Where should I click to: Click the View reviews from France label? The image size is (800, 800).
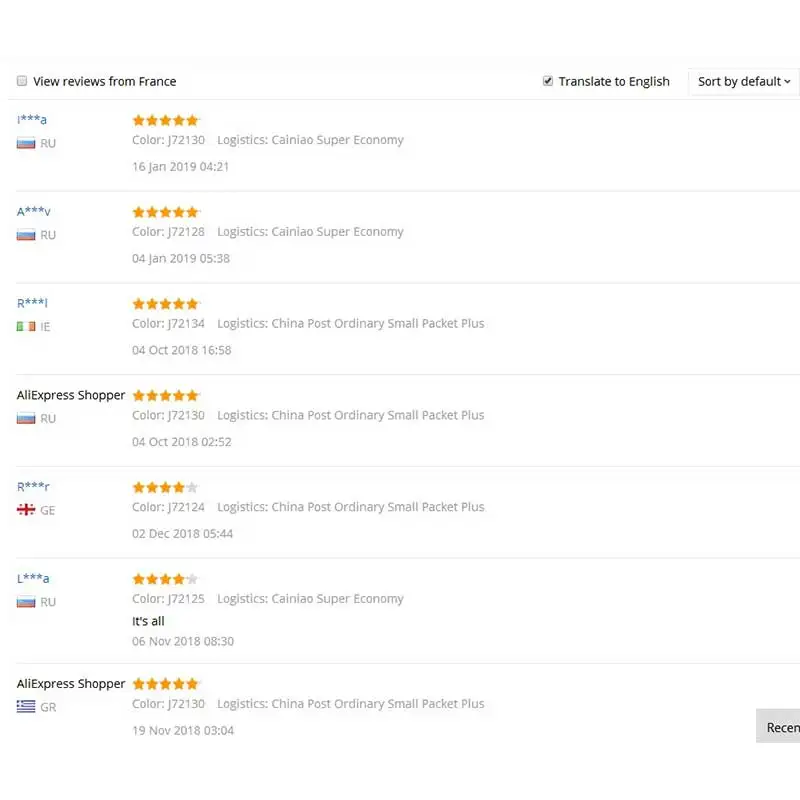coord(105,81)
